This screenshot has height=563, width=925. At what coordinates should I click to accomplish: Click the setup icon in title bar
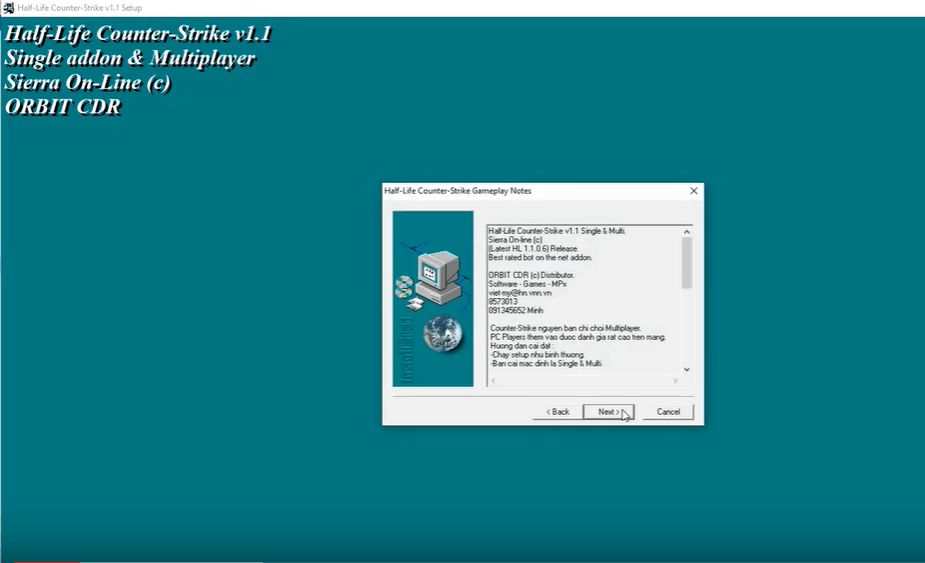coord(8,8)
